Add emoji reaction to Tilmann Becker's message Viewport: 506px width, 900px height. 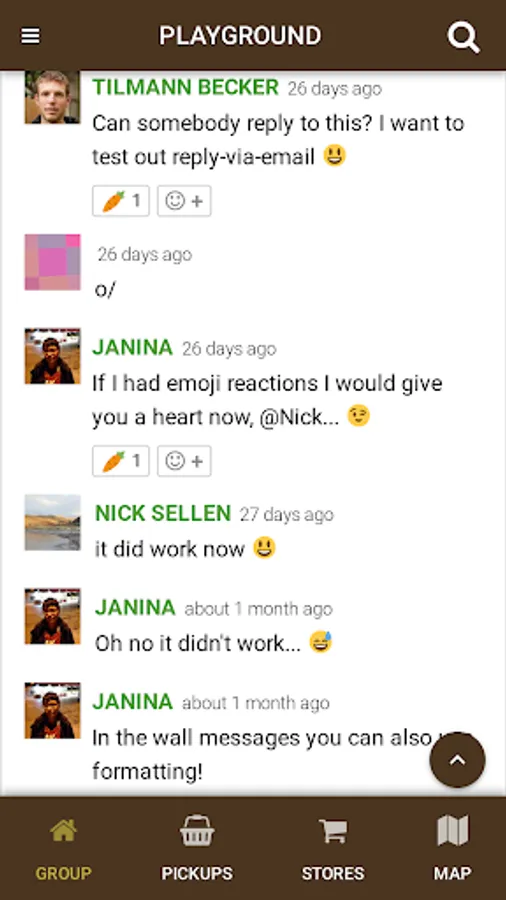tap(184, 201)
